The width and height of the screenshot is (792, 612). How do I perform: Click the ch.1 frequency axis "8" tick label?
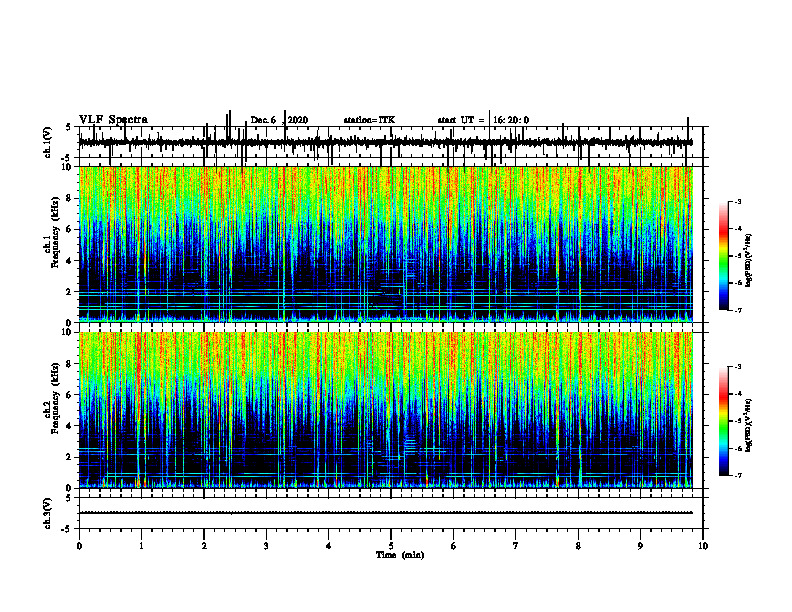tap(69, 198)
